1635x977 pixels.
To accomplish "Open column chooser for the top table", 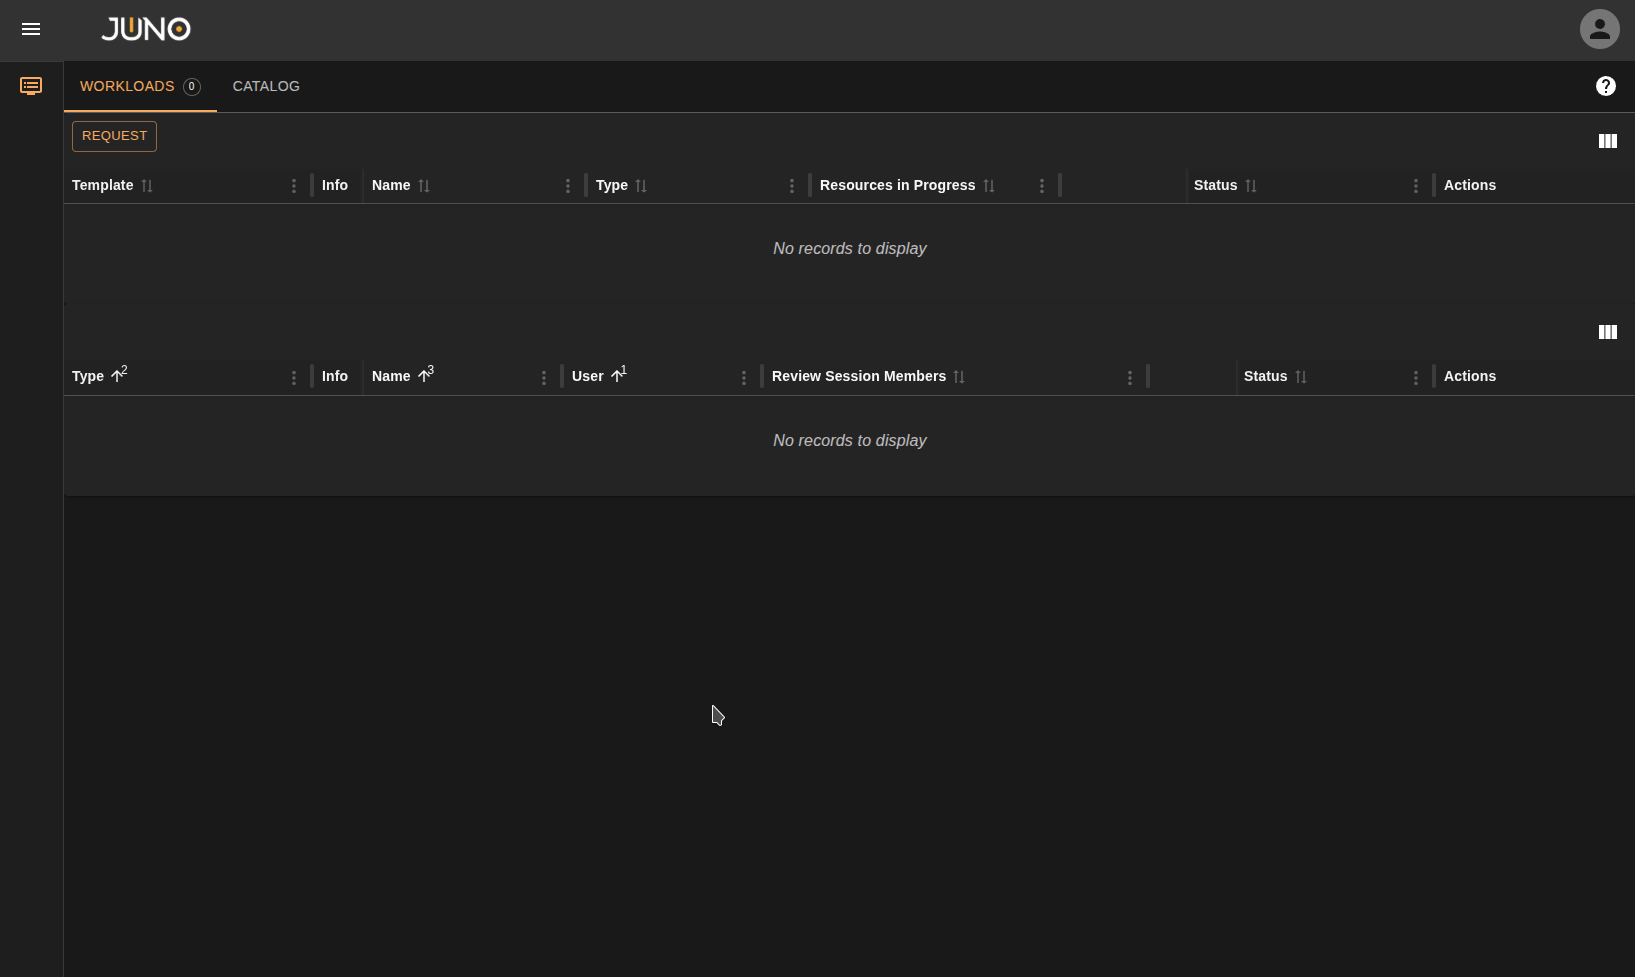I will [1607, 141].
